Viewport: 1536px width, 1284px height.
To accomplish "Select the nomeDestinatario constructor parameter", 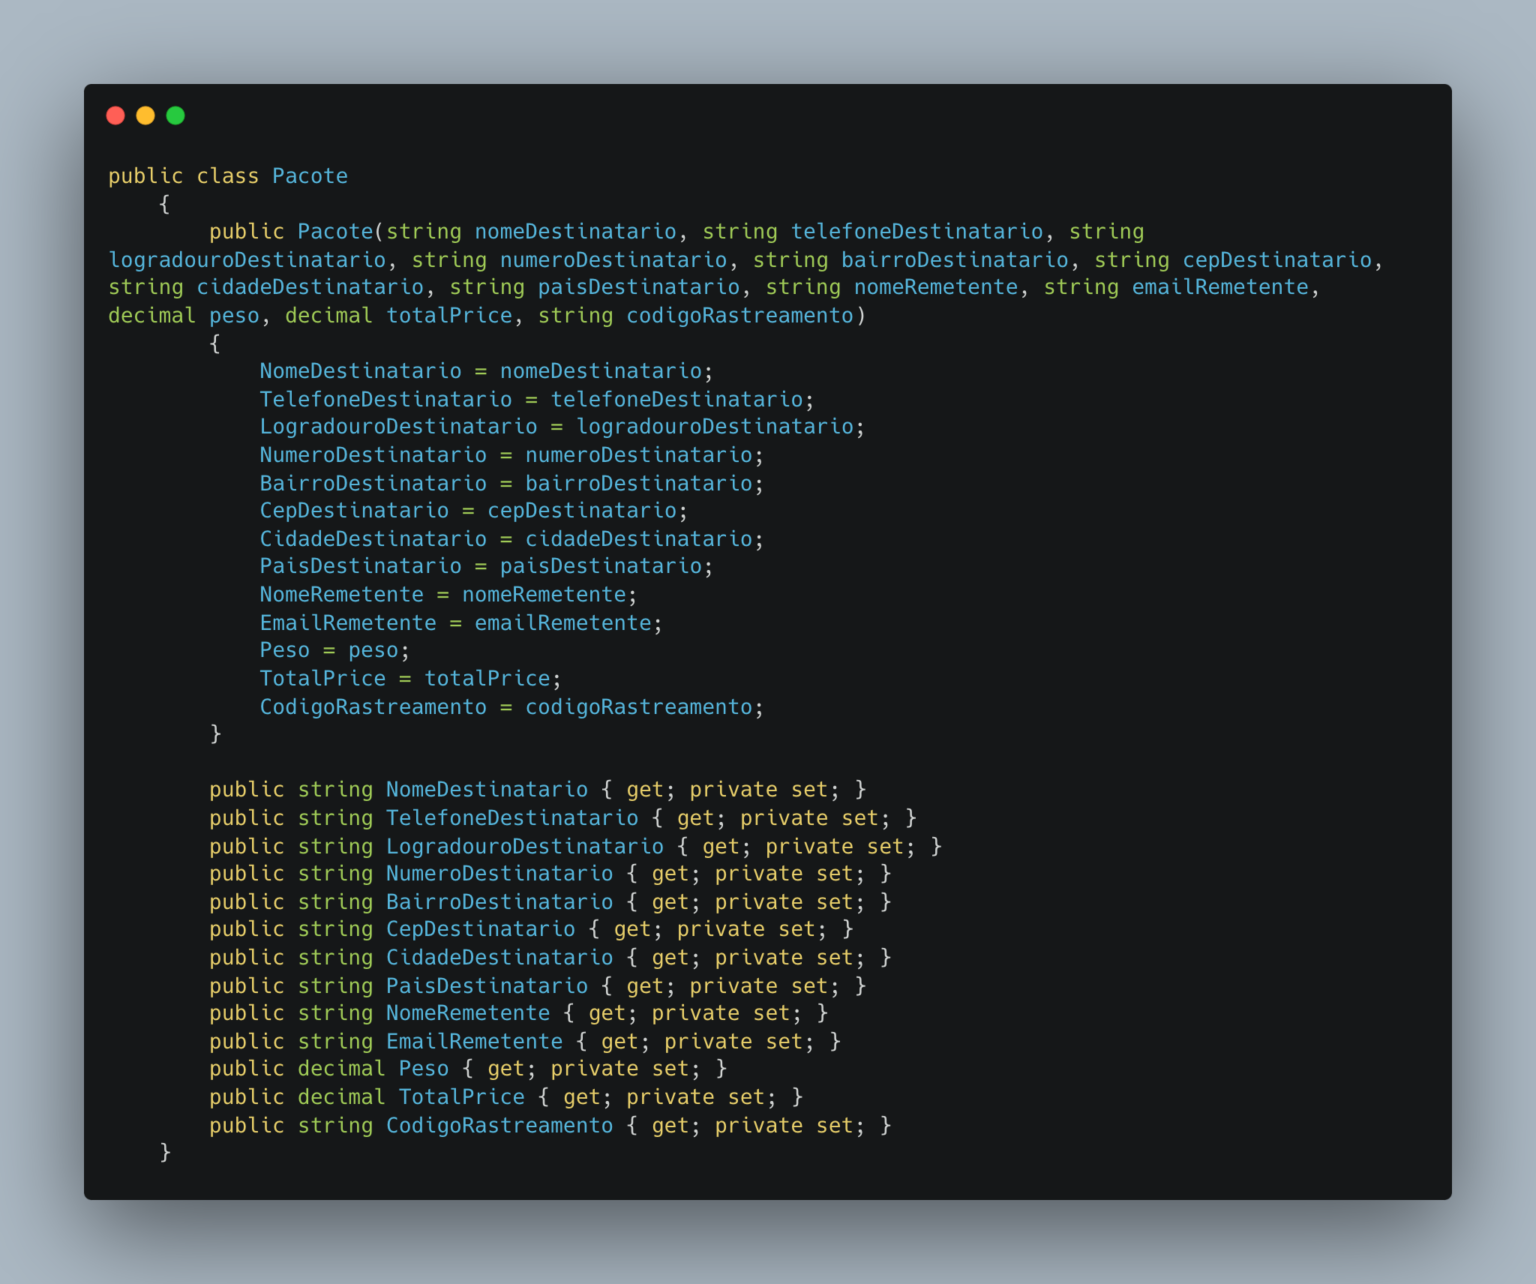I will [x=574, y=231].
